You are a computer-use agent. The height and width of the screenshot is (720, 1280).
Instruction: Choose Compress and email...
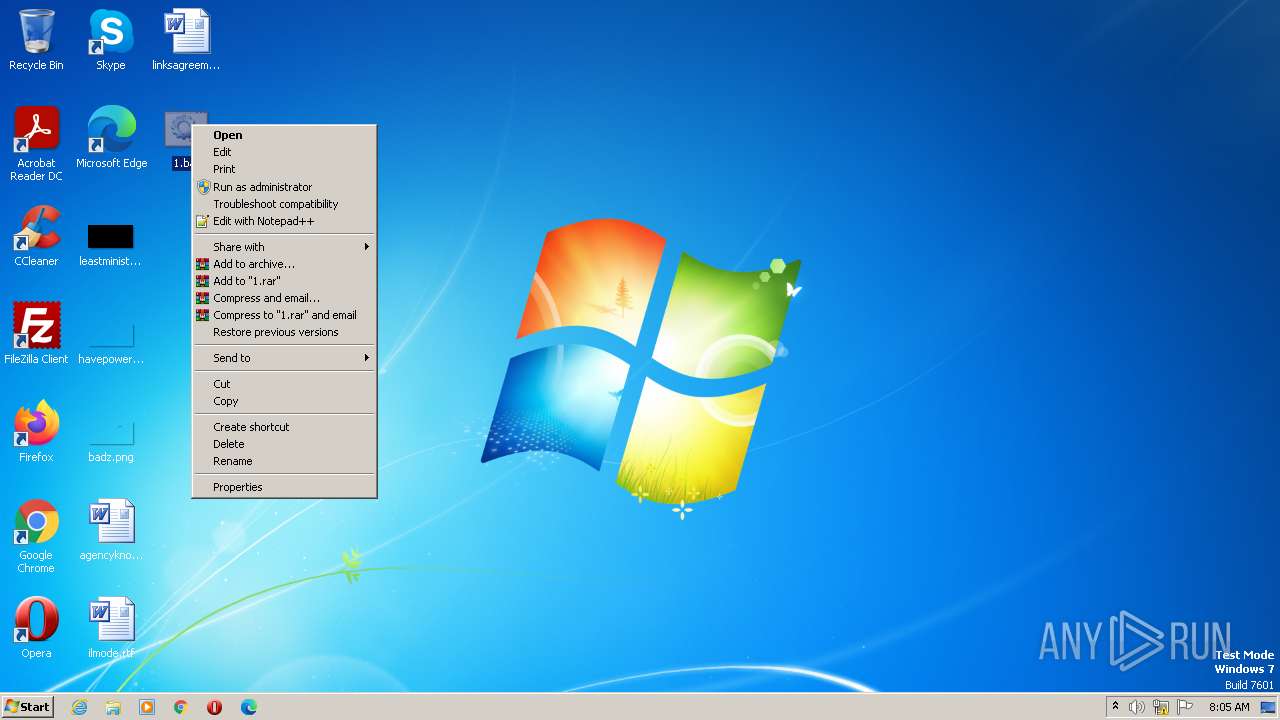(x=284, y=298)
